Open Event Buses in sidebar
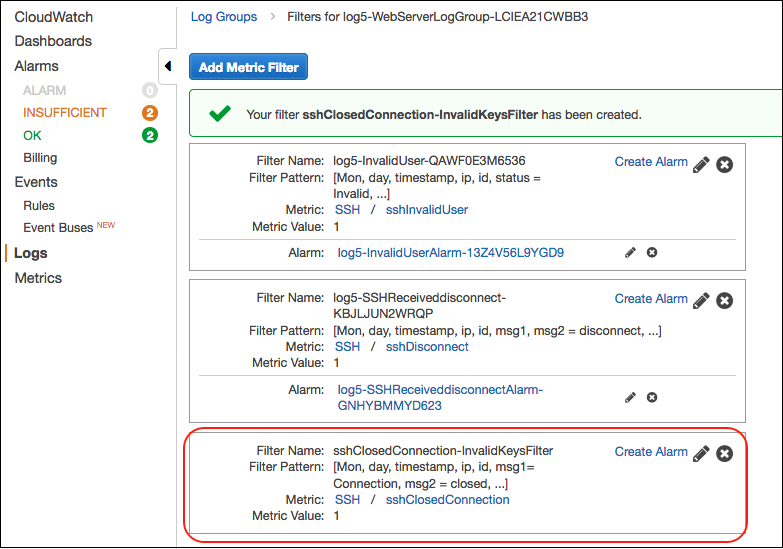Image resolution: width=783 pixels, height=549 pixels. [58, 228]
